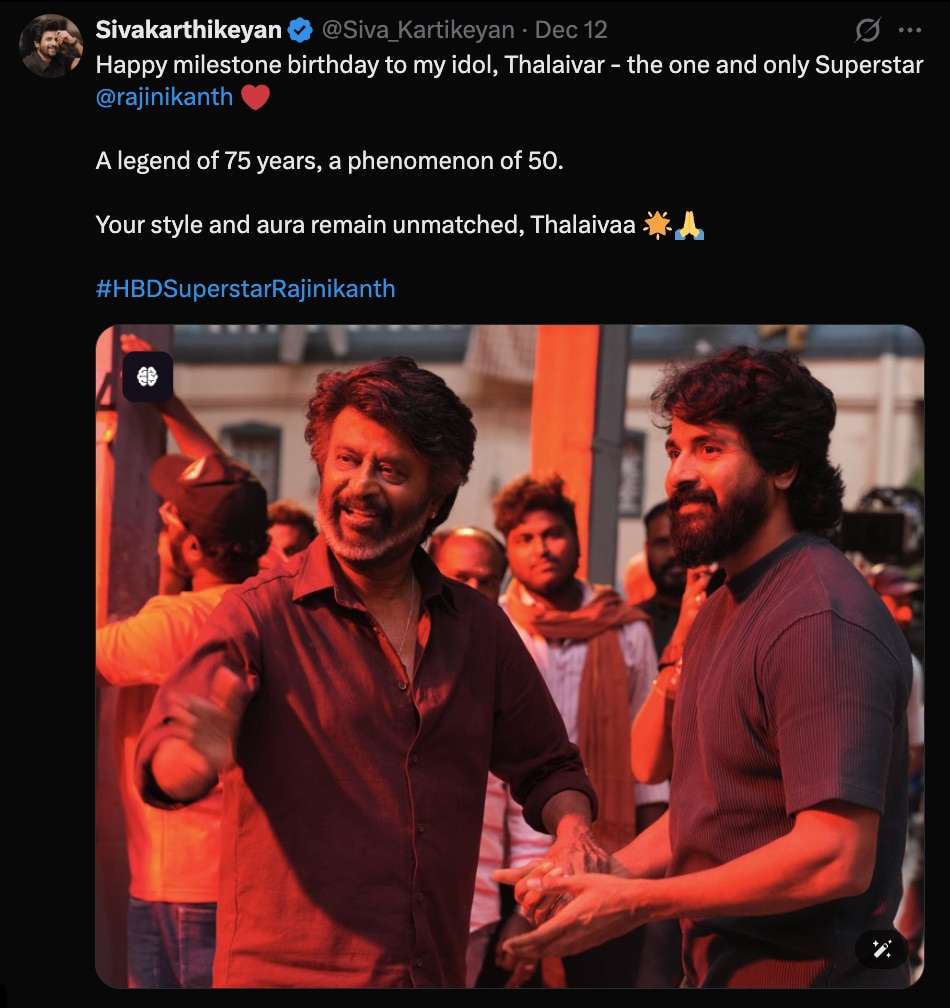Click the "Your style and aura" line

coord(365,225)
